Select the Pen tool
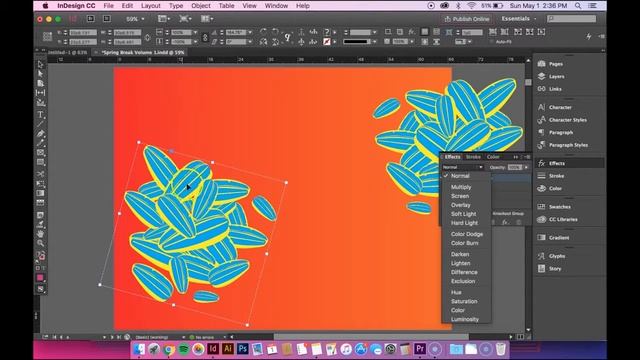Screen dimensions: 640x360 coord(40,133)
